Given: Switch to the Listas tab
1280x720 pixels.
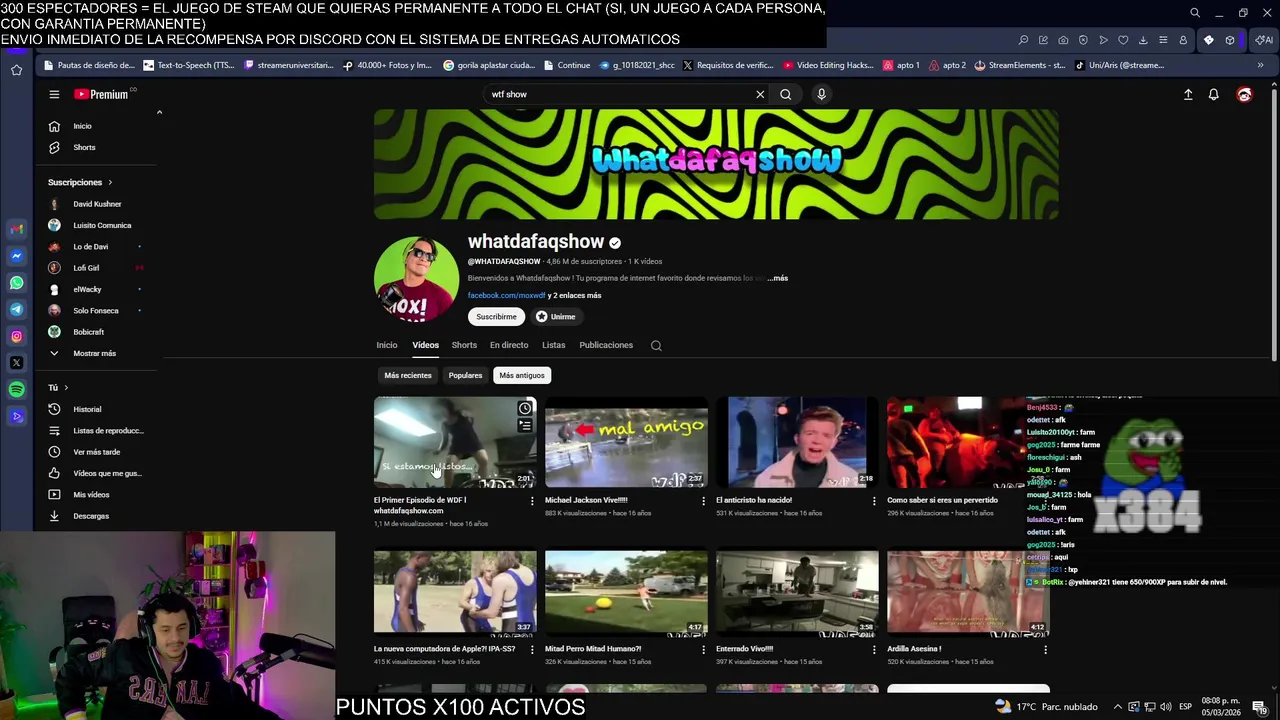Looking at the screenshot, I should tap(554, 345).
